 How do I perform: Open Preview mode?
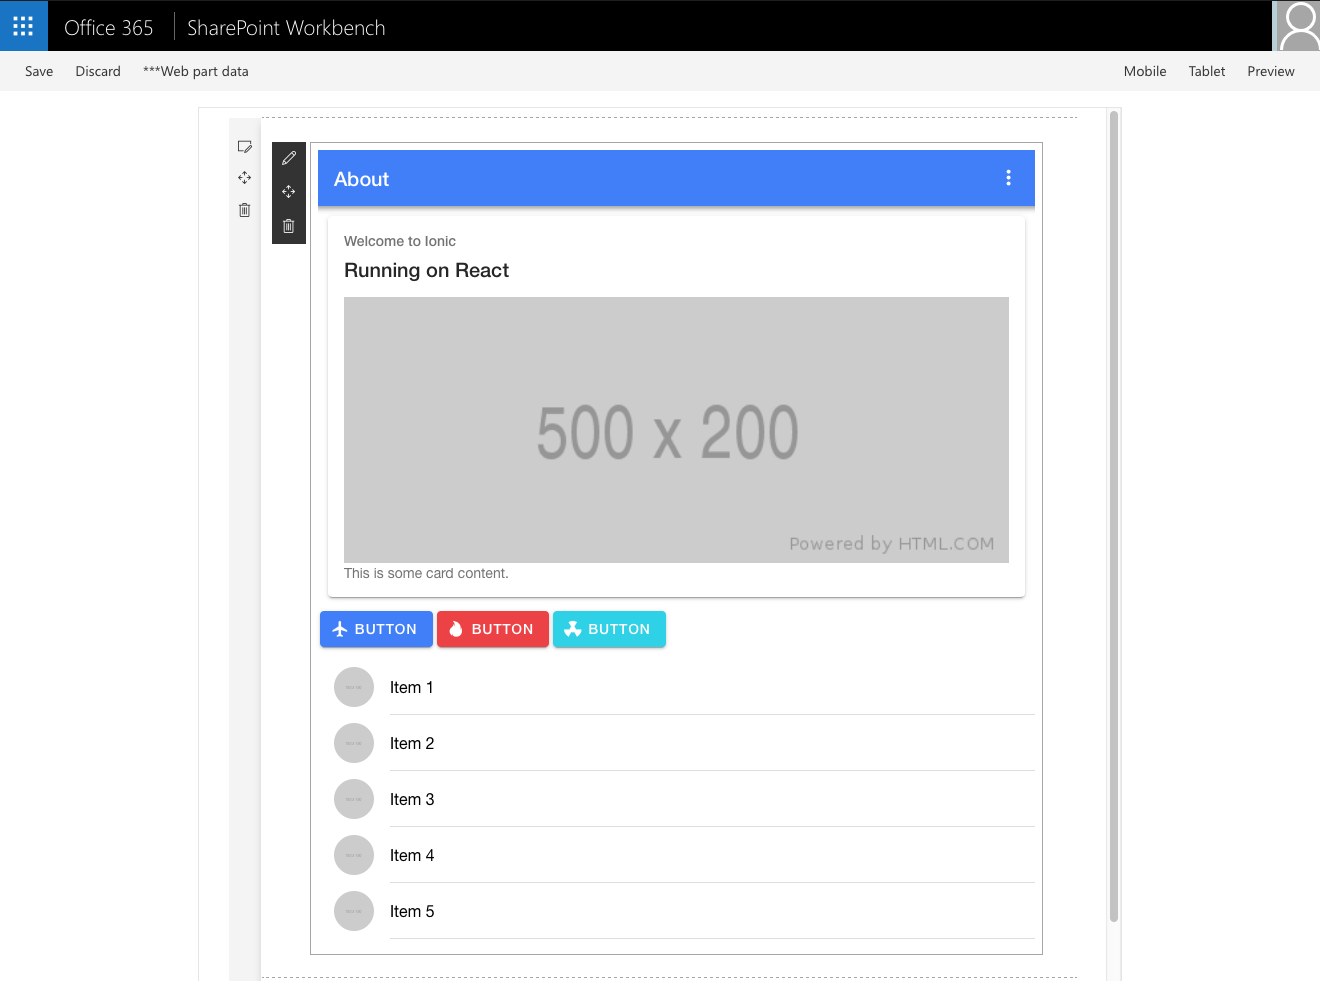1271,71
